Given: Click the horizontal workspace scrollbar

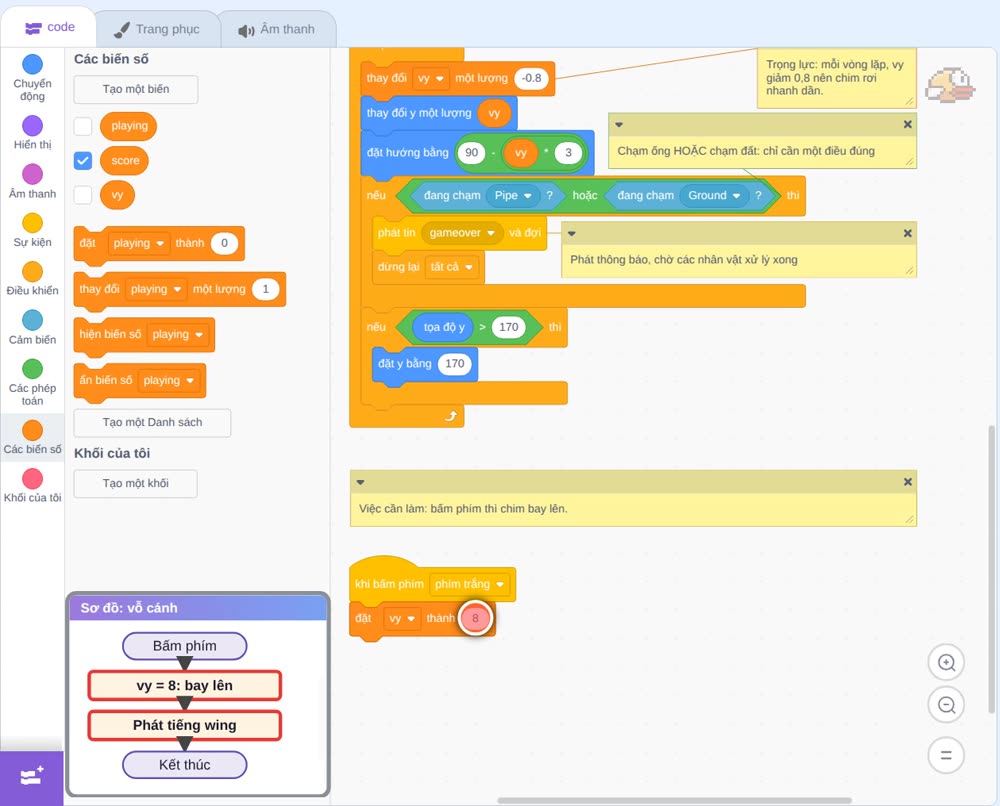Looking at the screenshot, I should point(675,800).
